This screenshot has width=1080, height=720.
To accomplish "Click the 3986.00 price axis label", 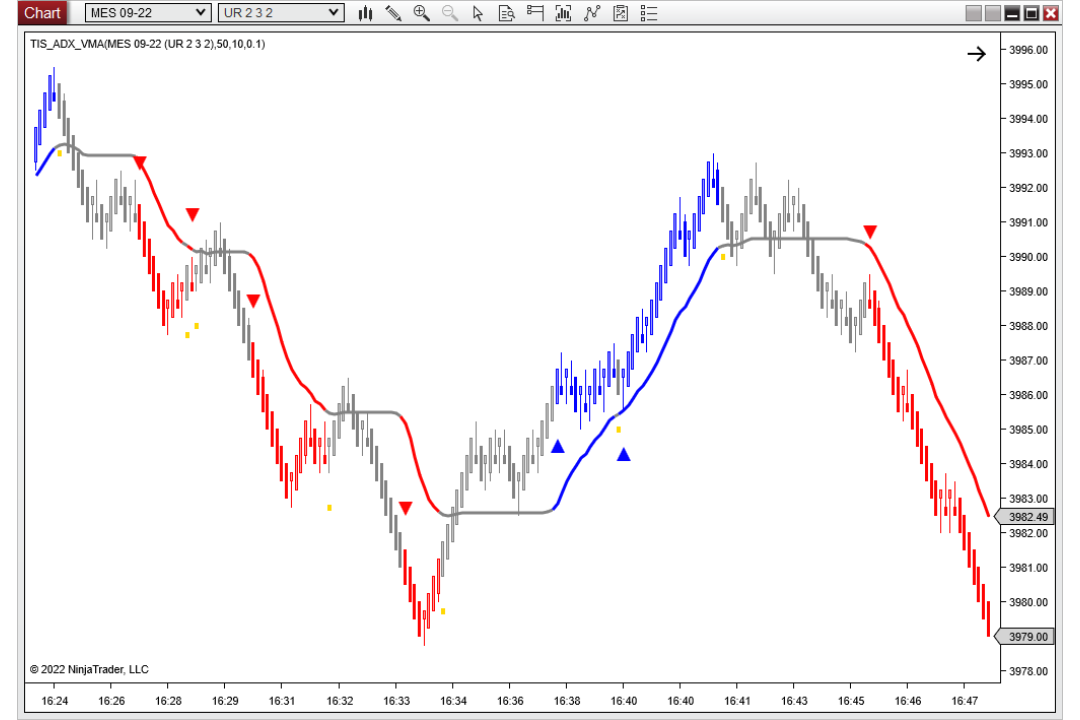I will (1028, 395).
